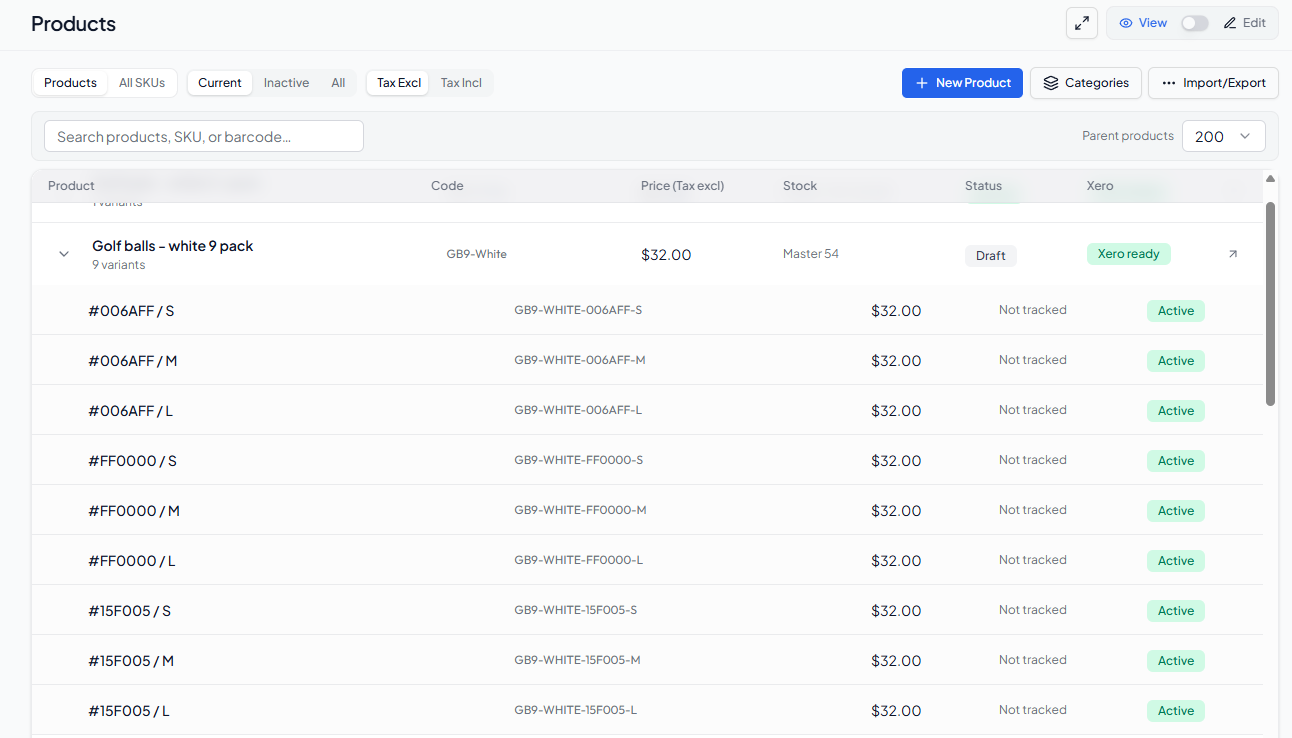Click the Price (Tax excl) column header

coord(682,186)
